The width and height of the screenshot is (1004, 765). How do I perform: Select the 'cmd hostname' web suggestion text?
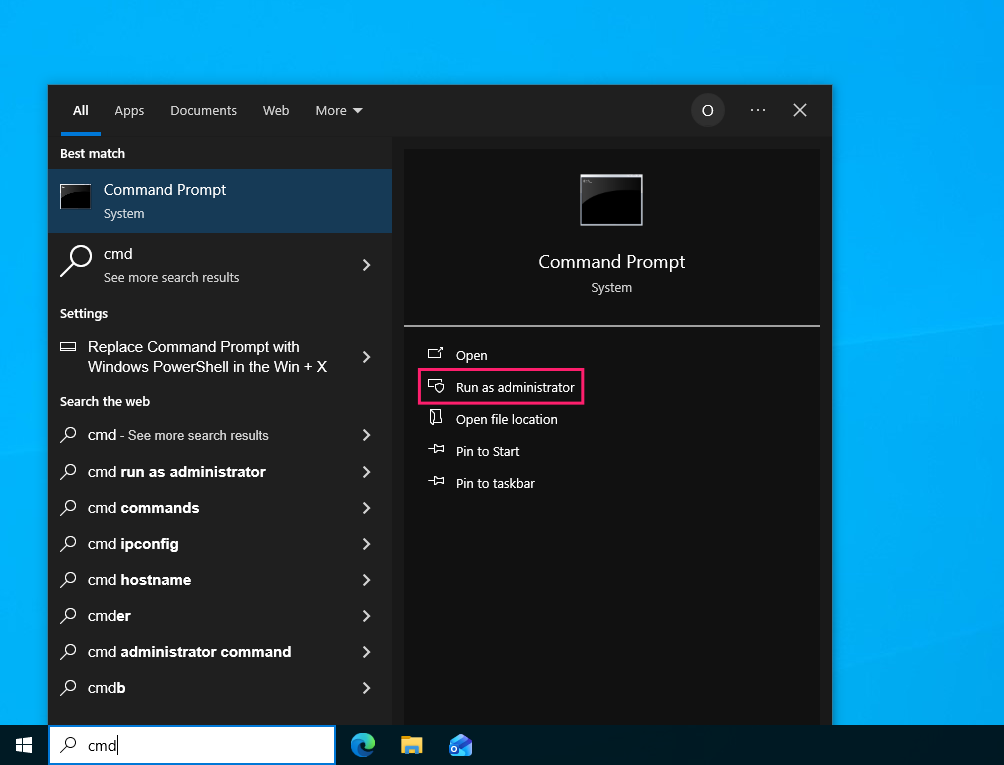[140, 580]
